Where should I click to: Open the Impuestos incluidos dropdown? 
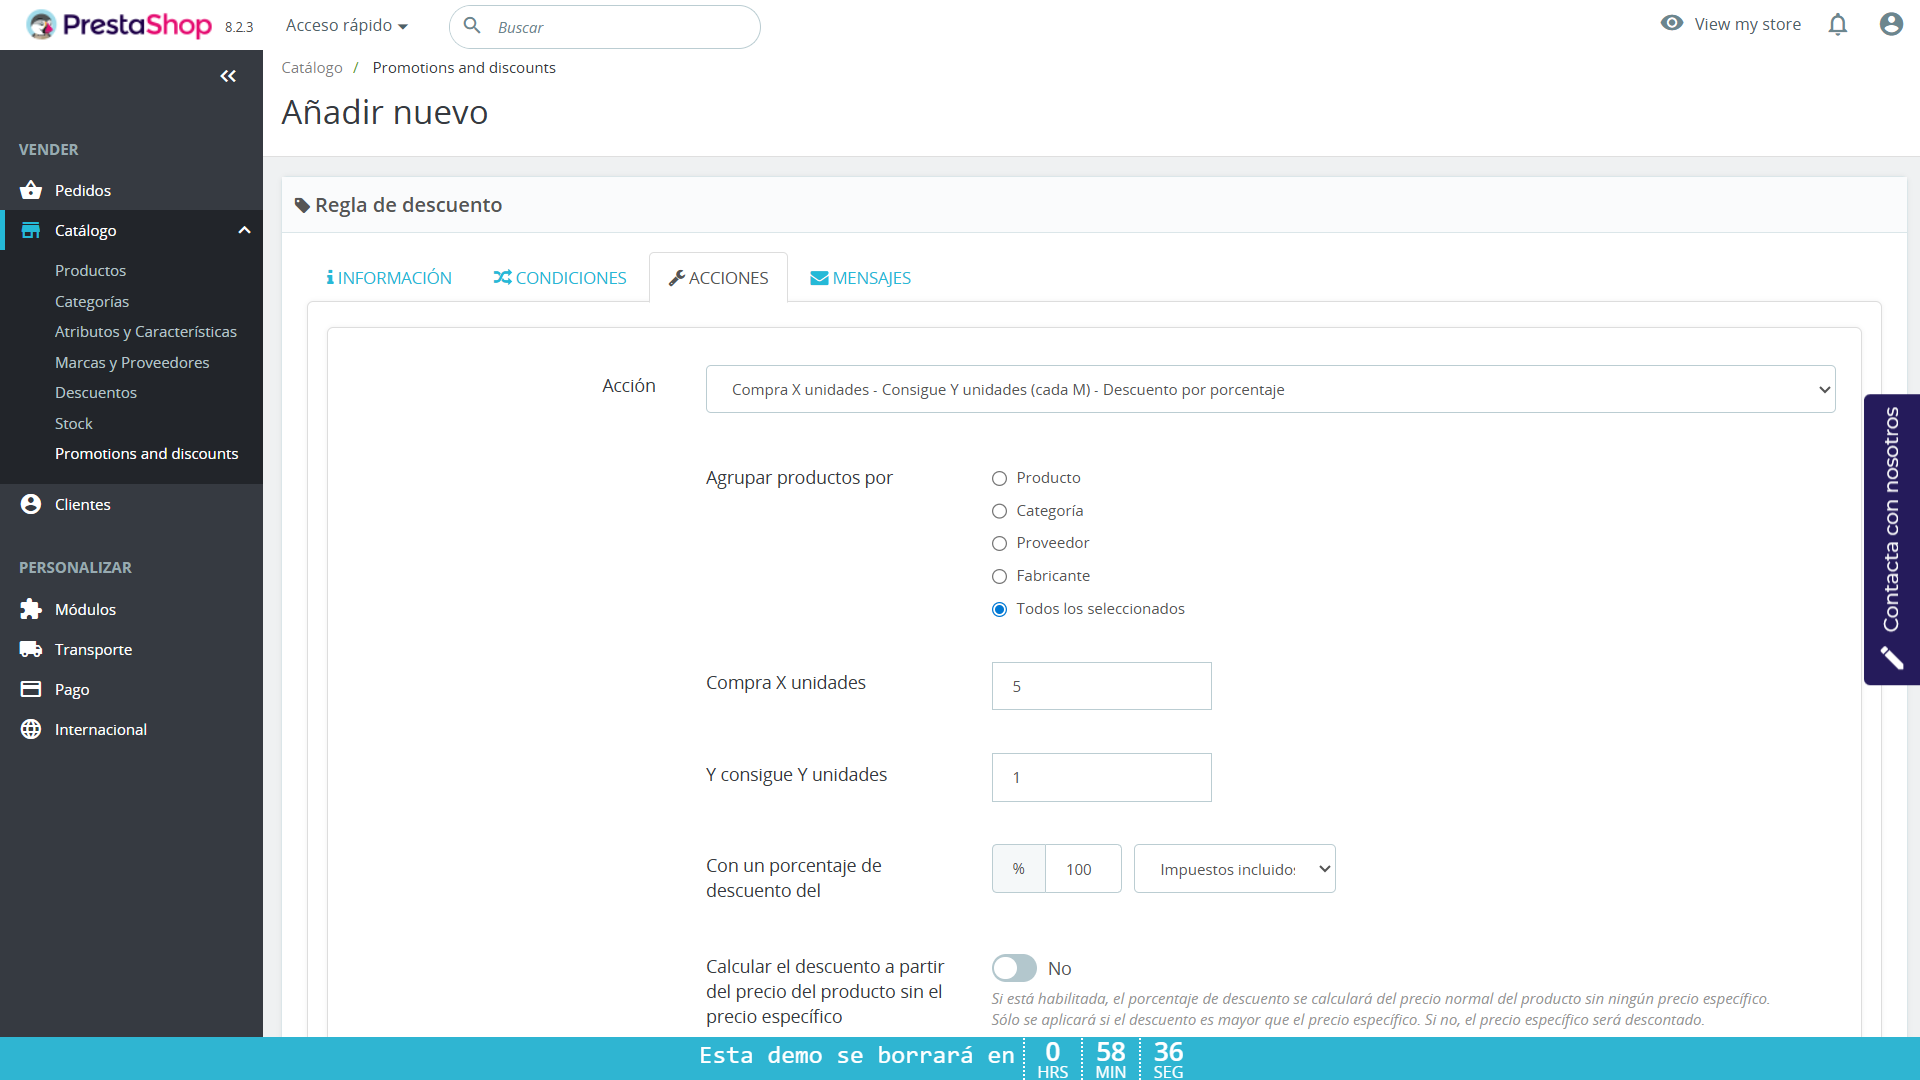[x=1234, y=869]
